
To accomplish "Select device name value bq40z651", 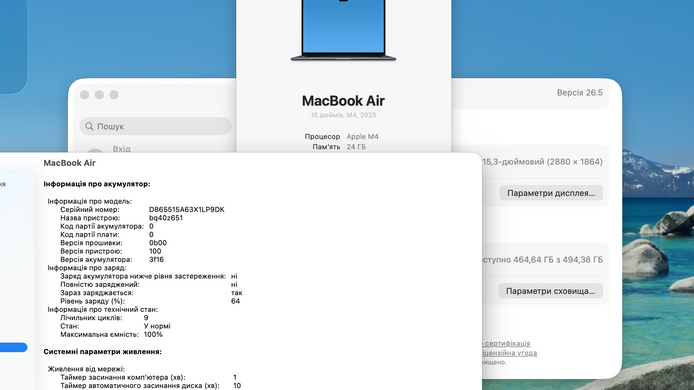I will pos(166,218).
